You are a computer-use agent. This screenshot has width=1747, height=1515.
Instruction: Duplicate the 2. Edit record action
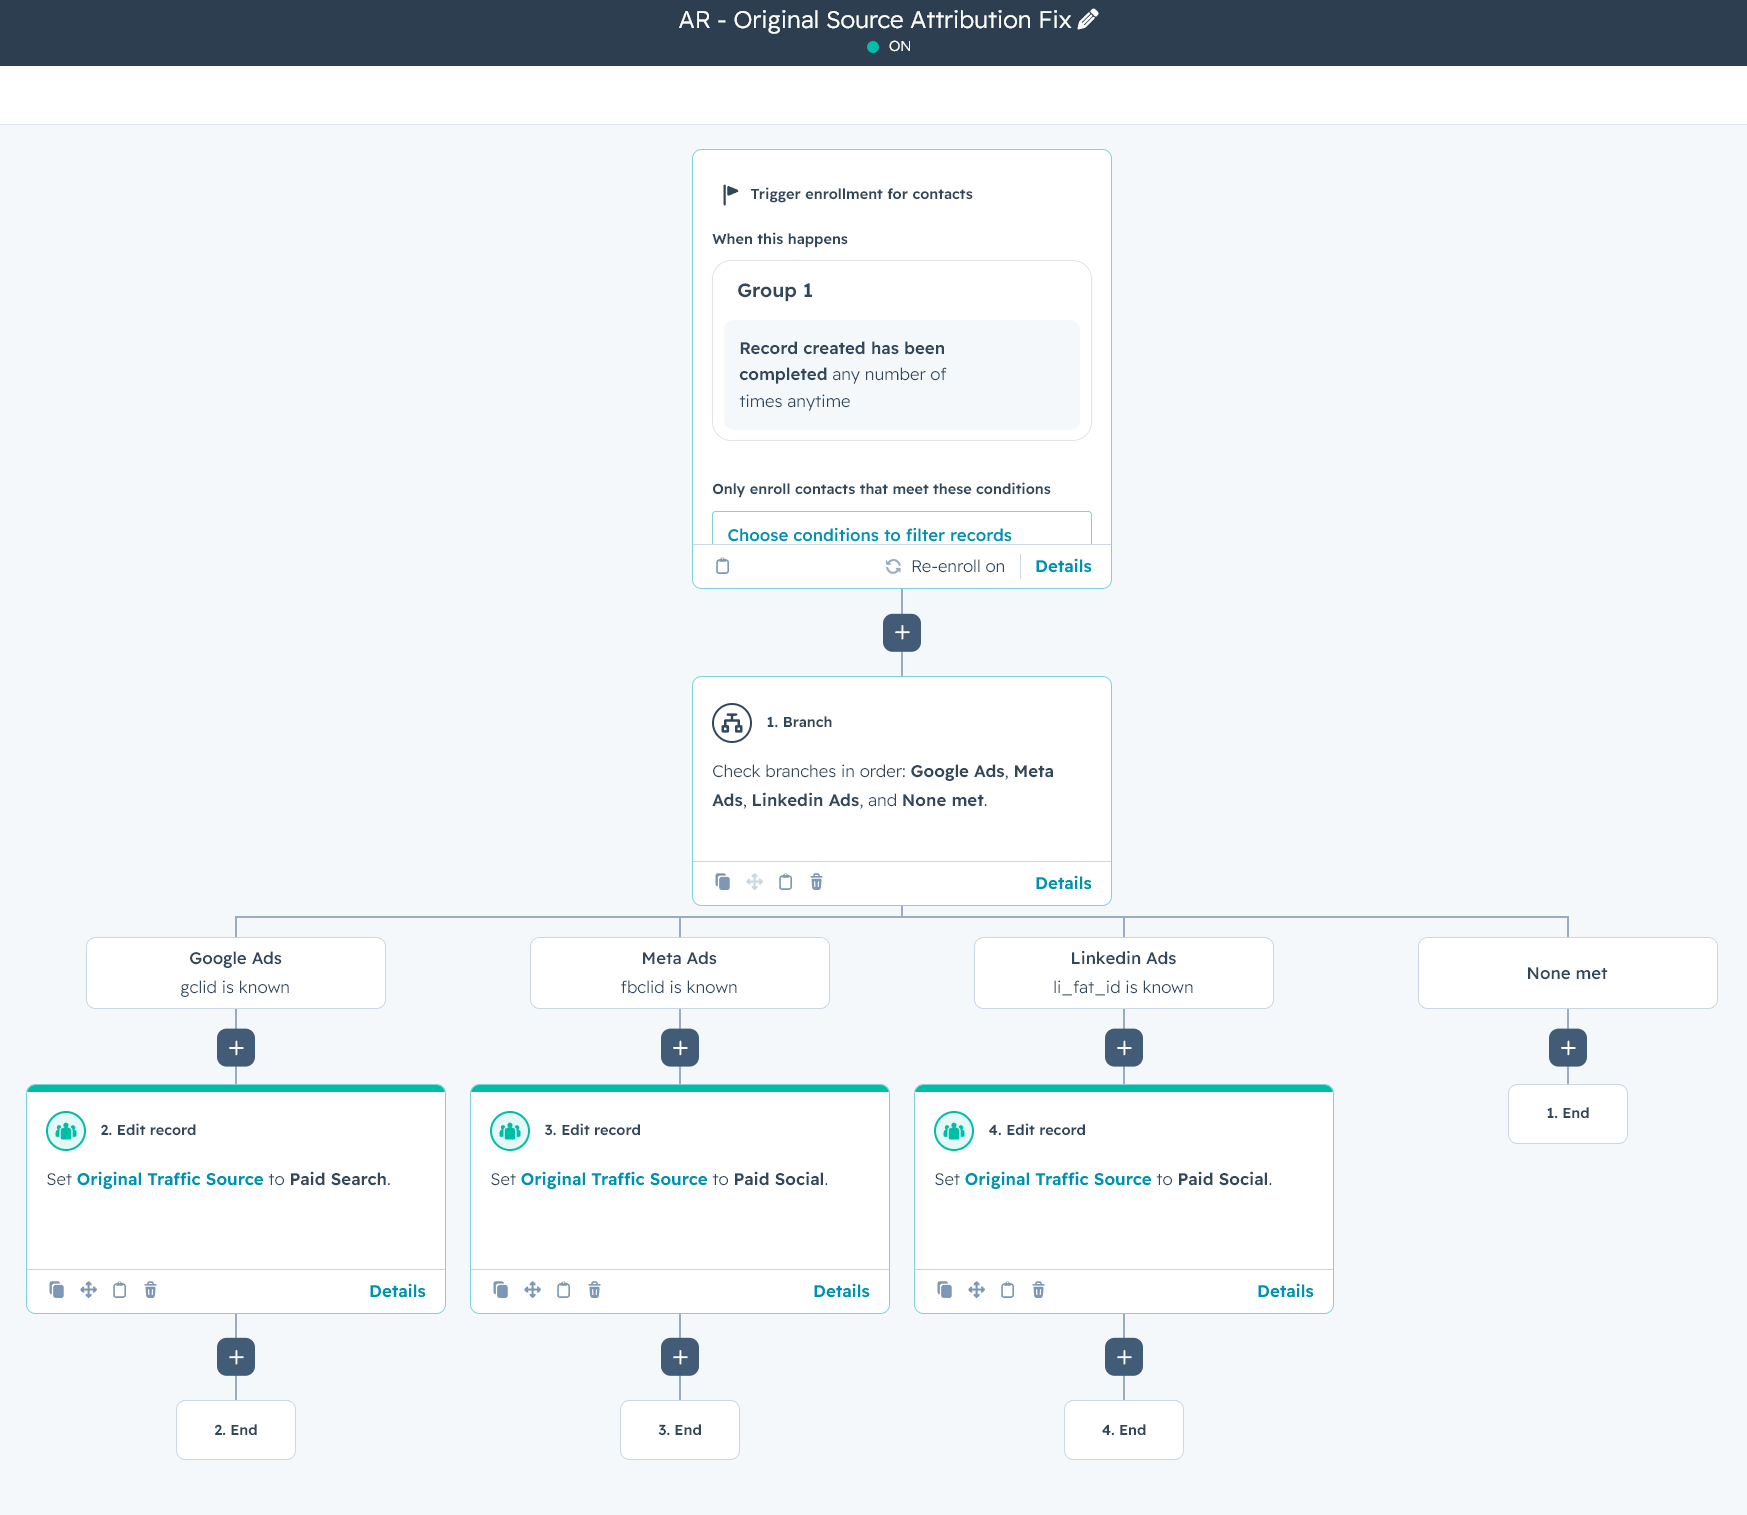pos(57,1290)
